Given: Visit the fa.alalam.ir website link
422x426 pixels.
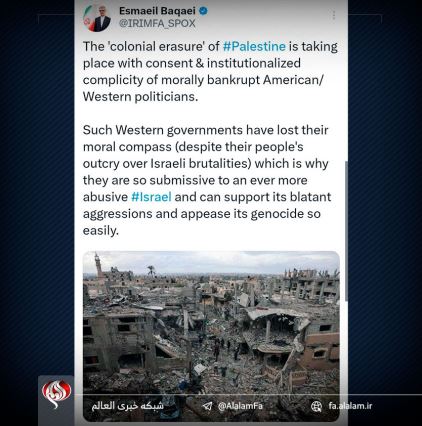Looking at the screenshot, I should pyautogui.click(x=350, y=406).
